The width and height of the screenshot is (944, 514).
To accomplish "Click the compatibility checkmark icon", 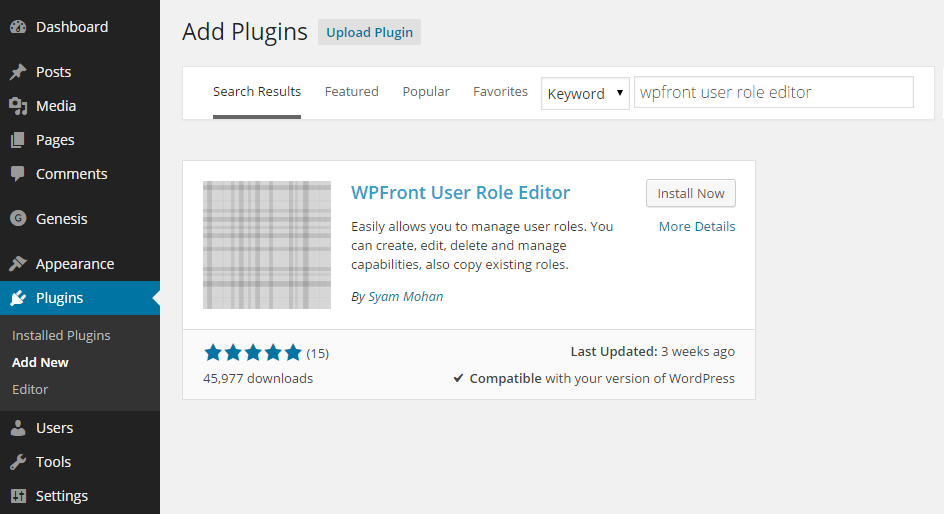I will pyautogui.click(x=458, y=378).
